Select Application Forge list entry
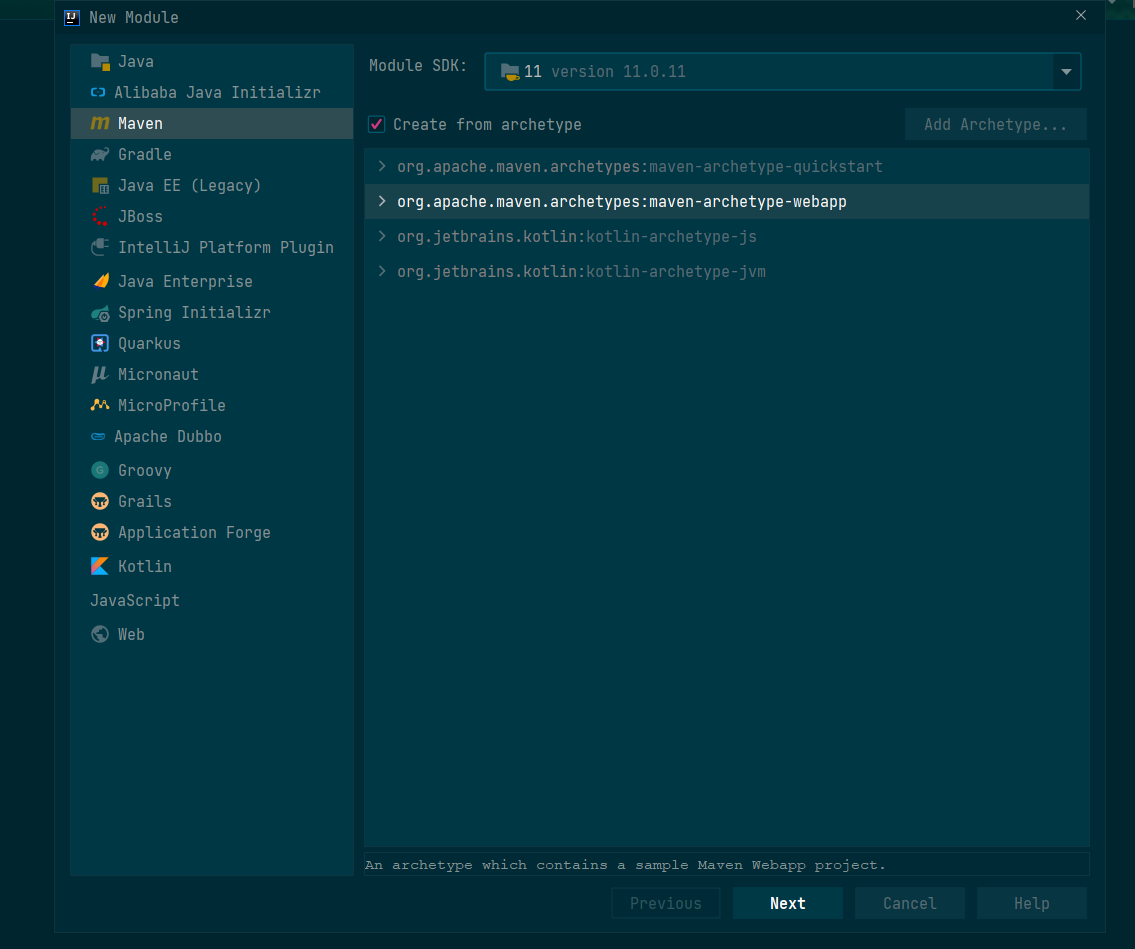Screen dimensions: 1135x949 pyautogui.click(x=212, y=533)
